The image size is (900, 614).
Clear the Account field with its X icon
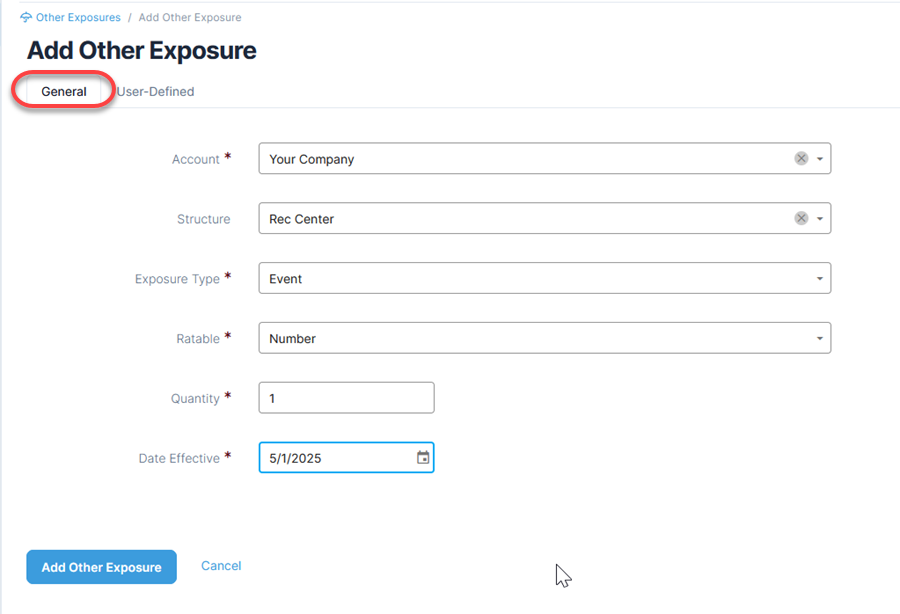coord(801,158)
